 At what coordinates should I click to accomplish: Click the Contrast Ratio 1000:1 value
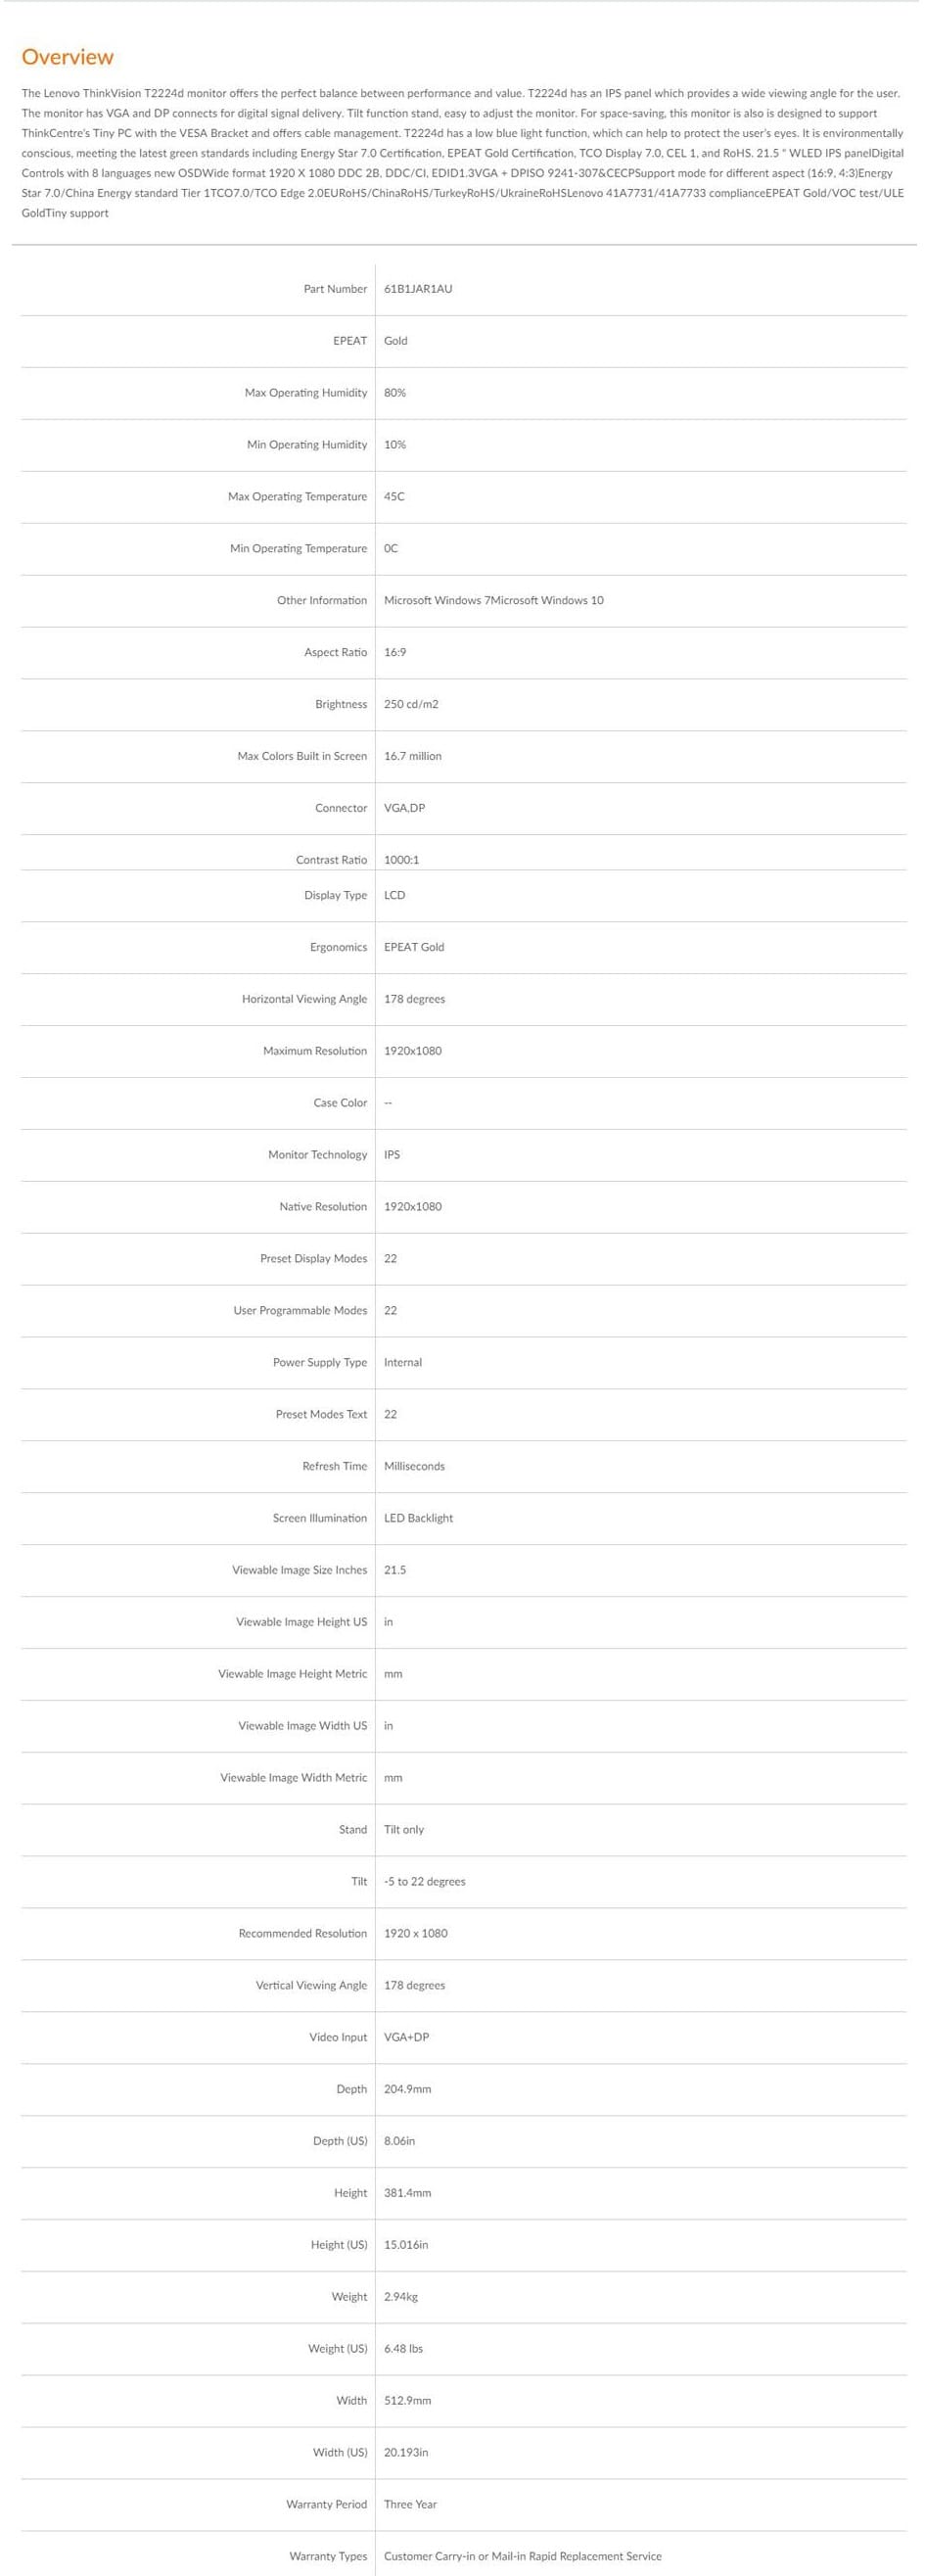pyautogui.click(x=402, y=860)
